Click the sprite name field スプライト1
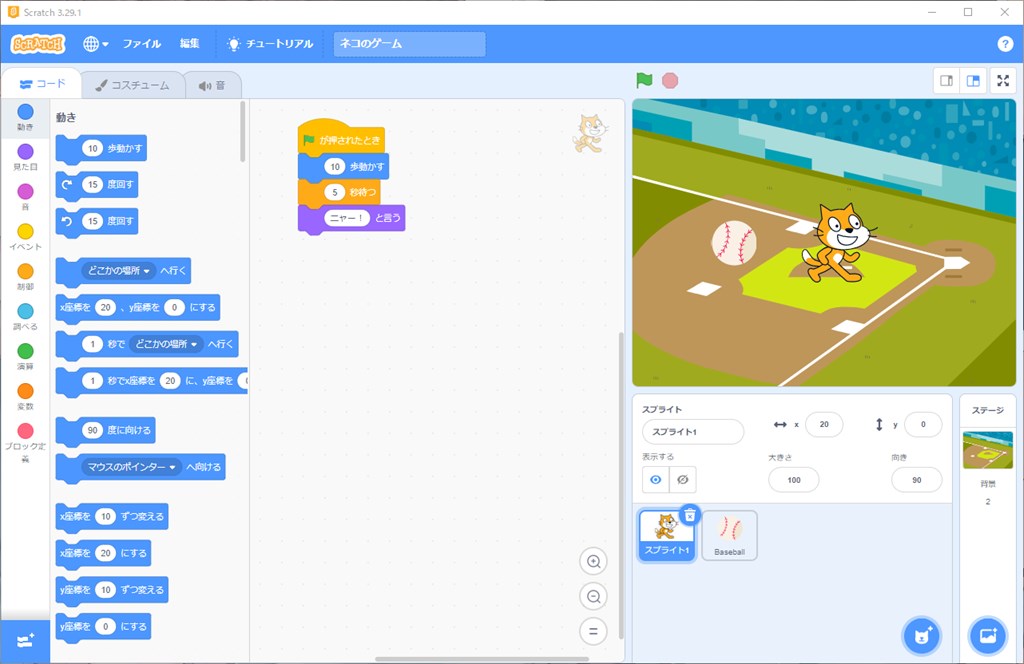The height and width of the screenshot is (664, 1024). click(x=693, y=432)
